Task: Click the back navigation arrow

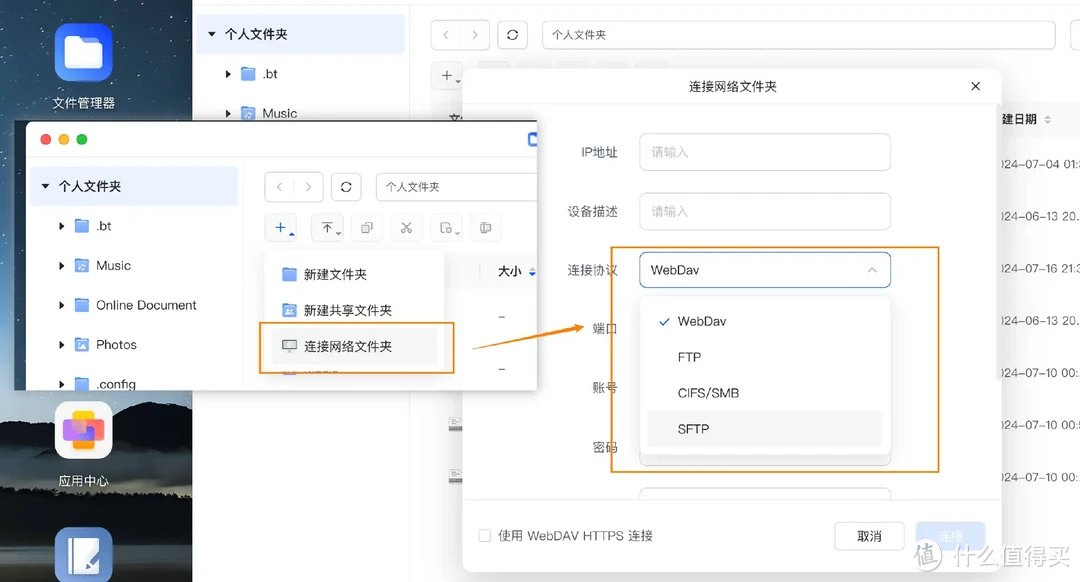Action: [281, 186]
